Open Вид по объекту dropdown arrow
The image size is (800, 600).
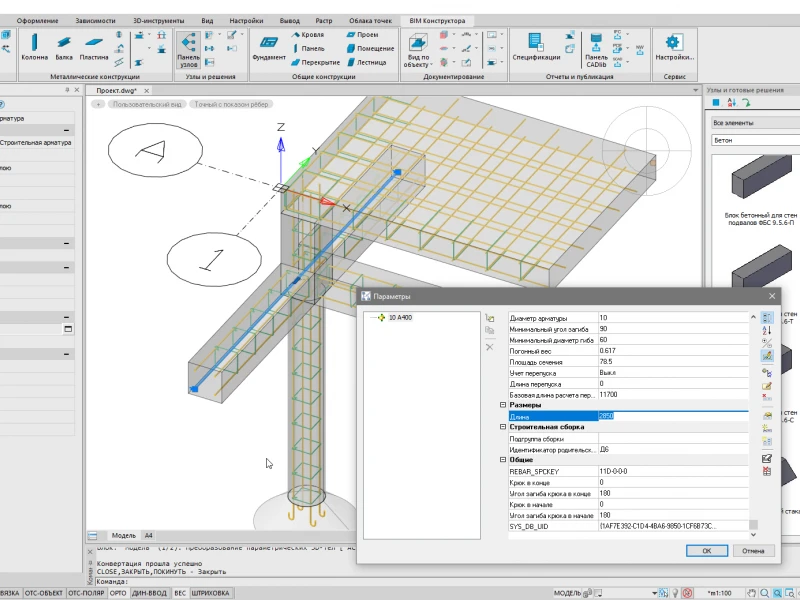point(432,65)
